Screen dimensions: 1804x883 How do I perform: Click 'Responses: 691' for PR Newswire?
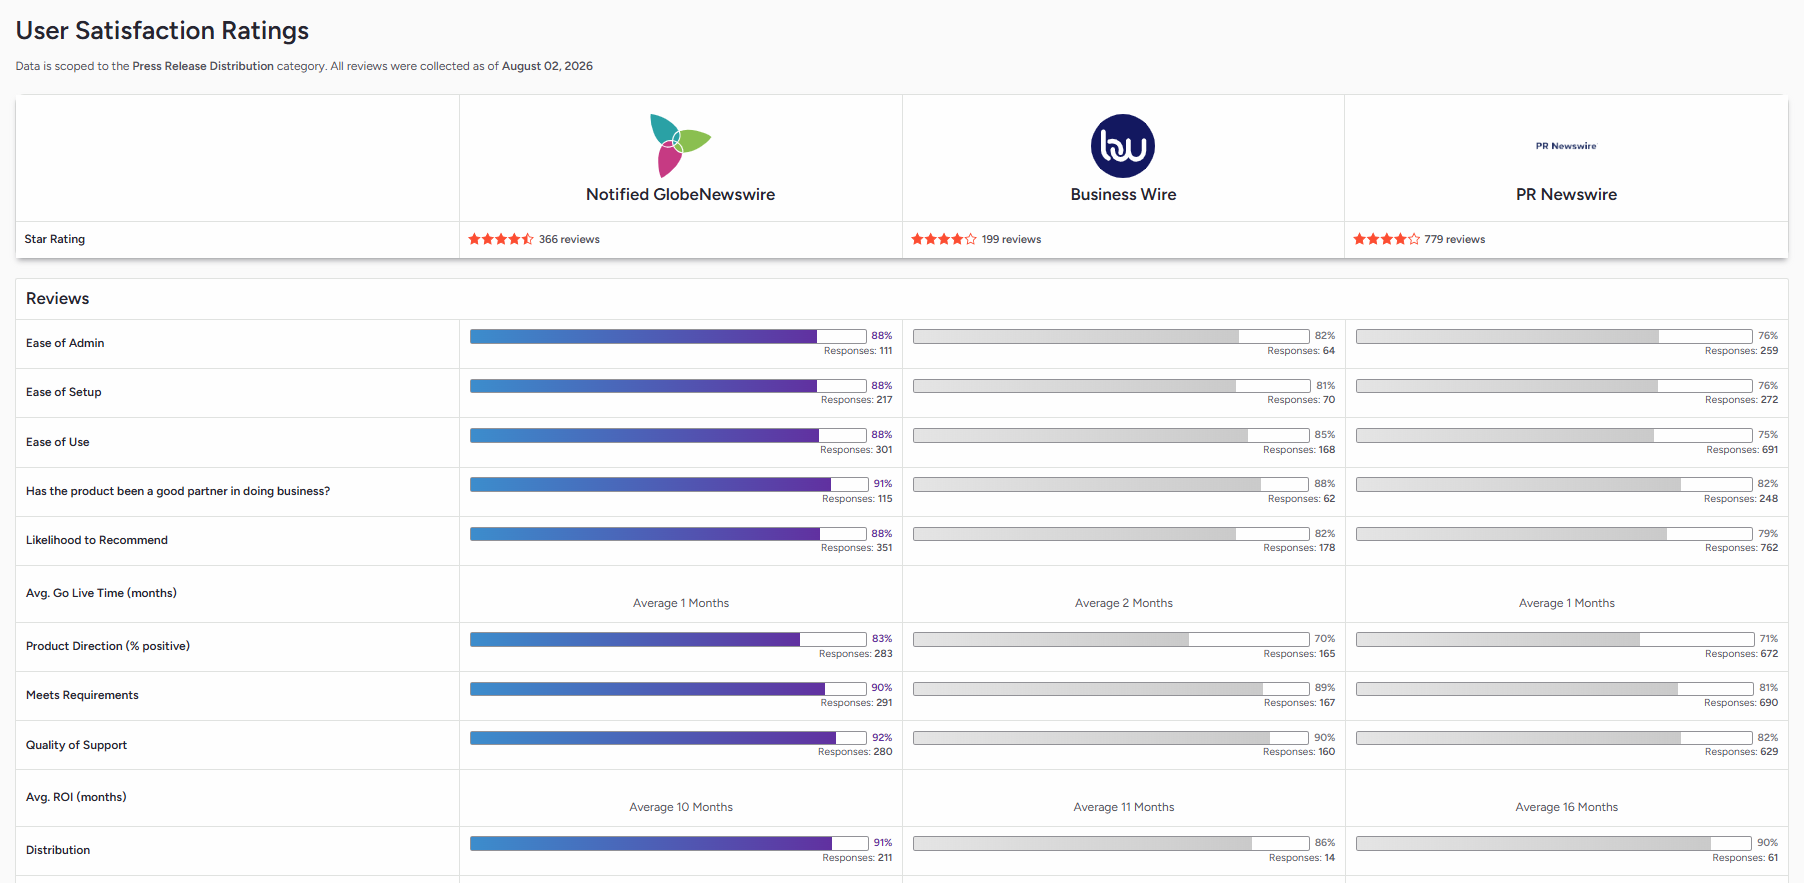click(1742, 450)
